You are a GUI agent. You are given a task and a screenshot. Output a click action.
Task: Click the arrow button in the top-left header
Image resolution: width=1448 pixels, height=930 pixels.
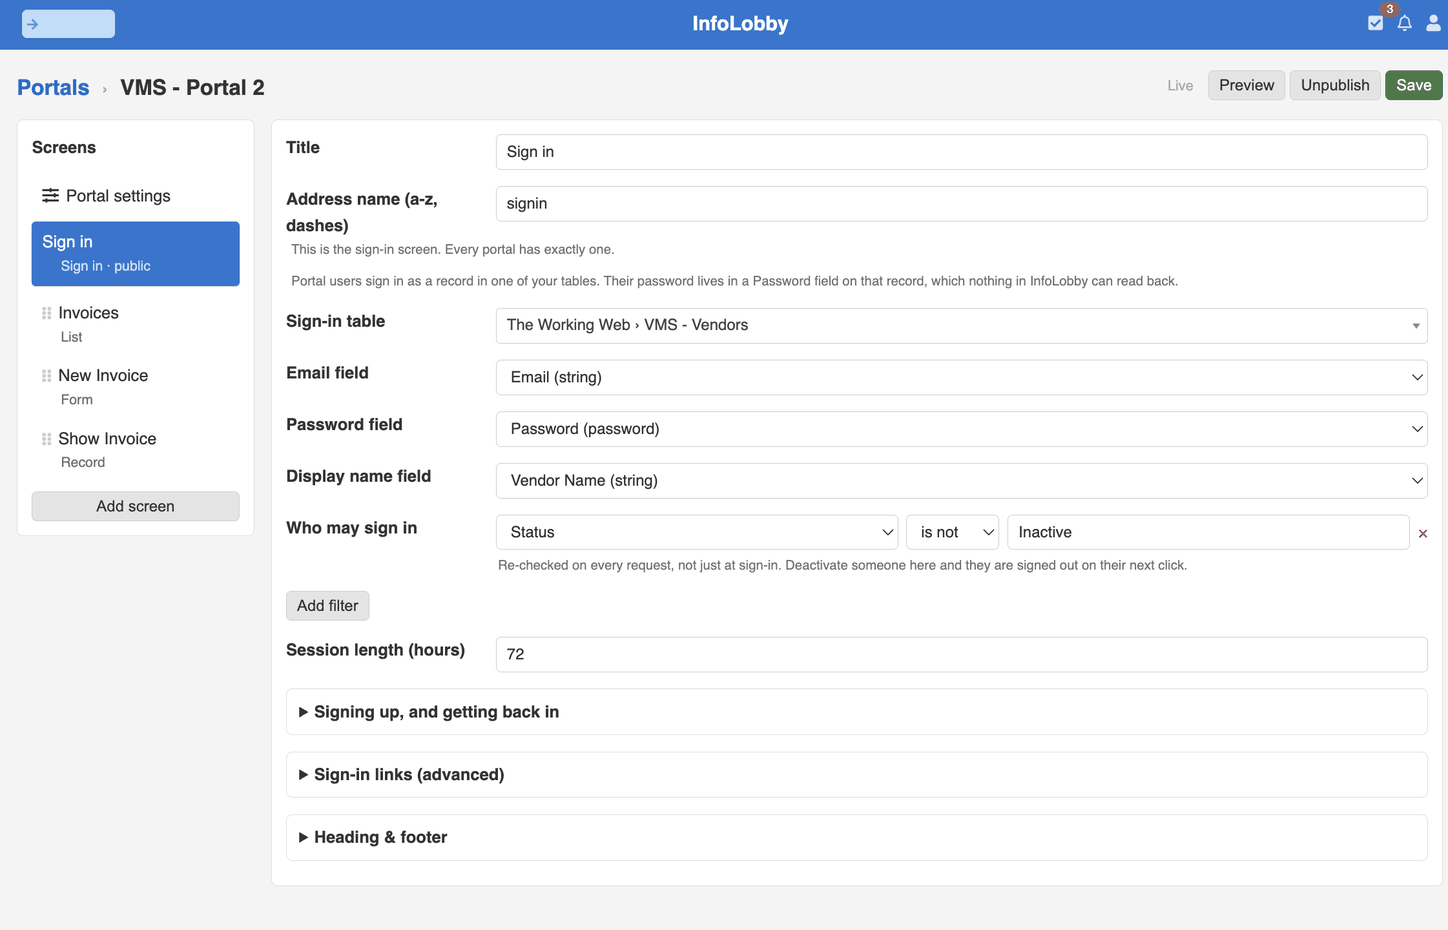tap(68, 24)
